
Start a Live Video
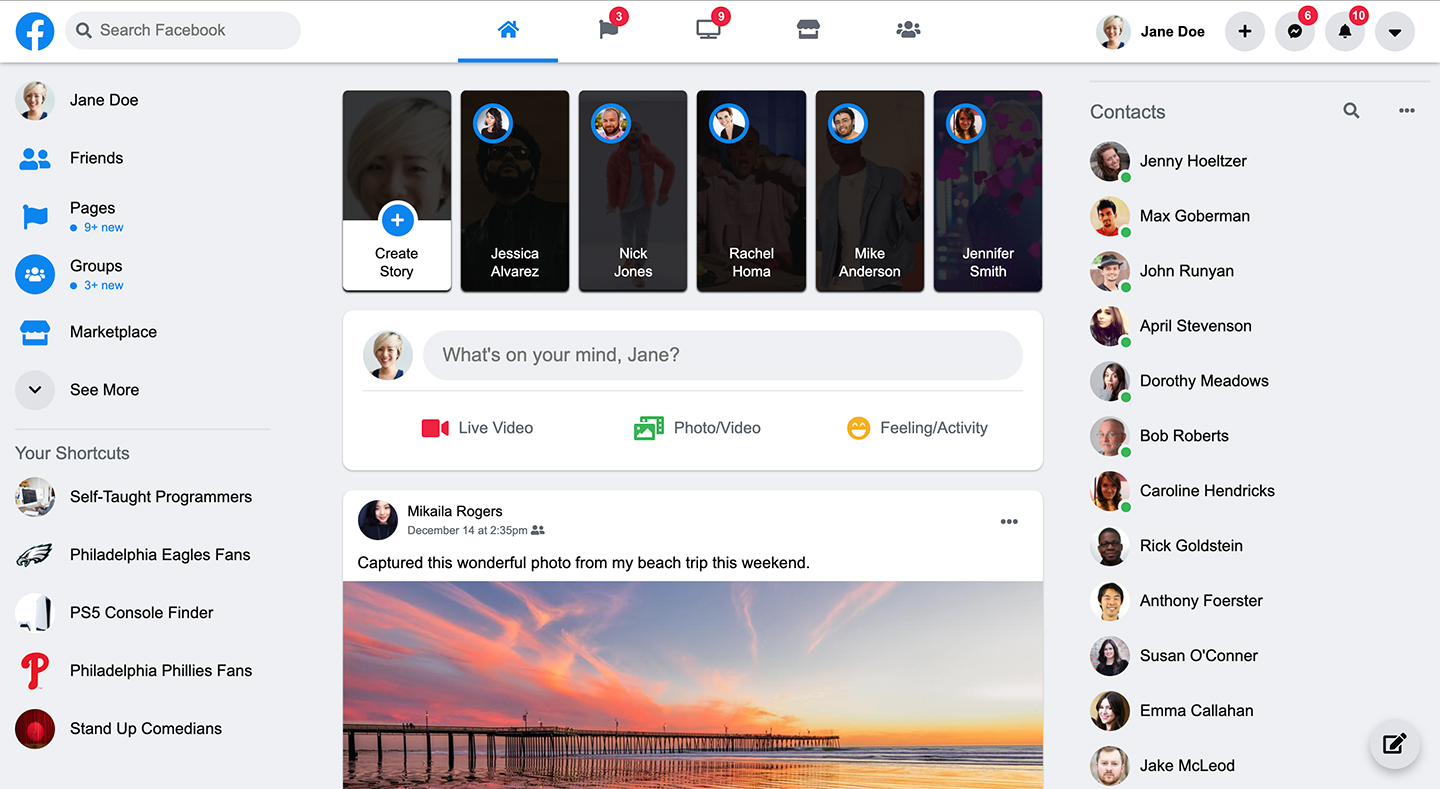(477, 427)
